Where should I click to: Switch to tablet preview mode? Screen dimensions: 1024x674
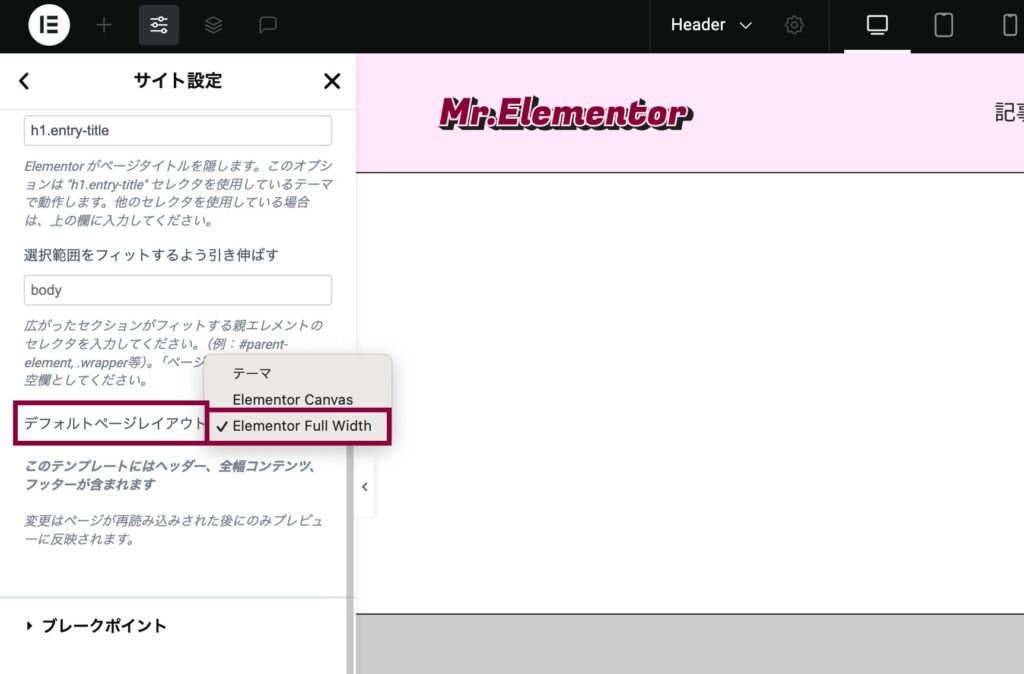pos(944,25)
